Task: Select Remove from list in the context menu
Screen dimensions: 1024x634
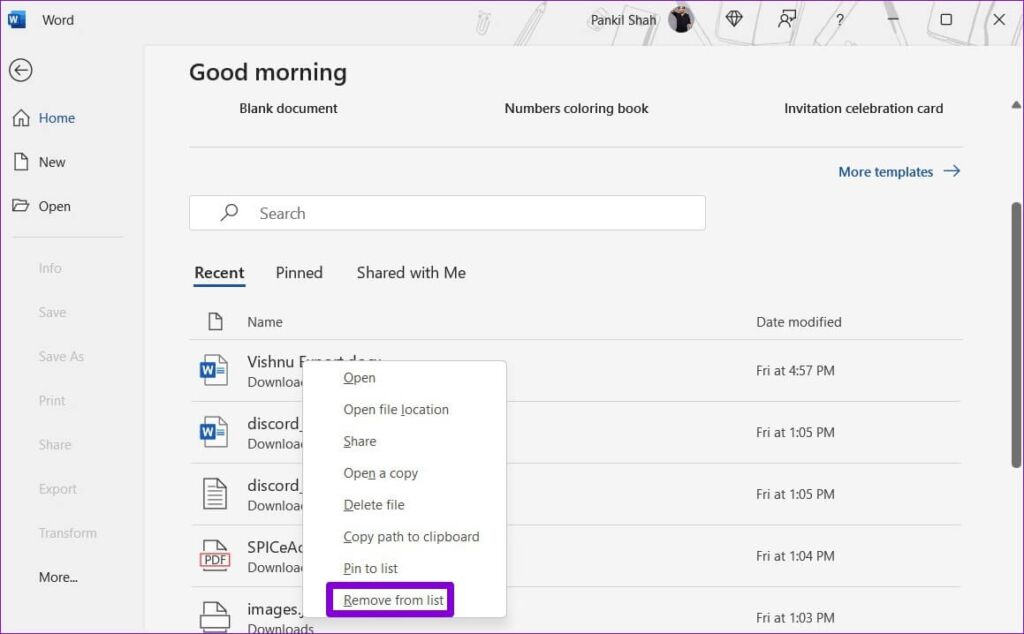Action: coord(393,600)
